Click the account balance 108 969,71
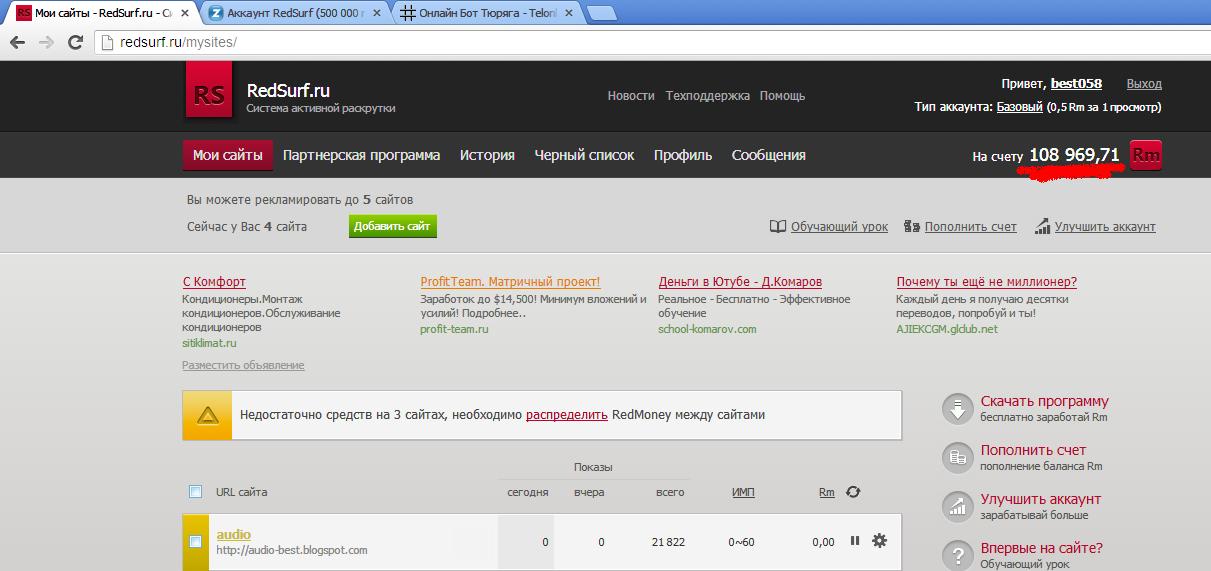This screenshot has height=571, width=1211. coord(1074,155)
